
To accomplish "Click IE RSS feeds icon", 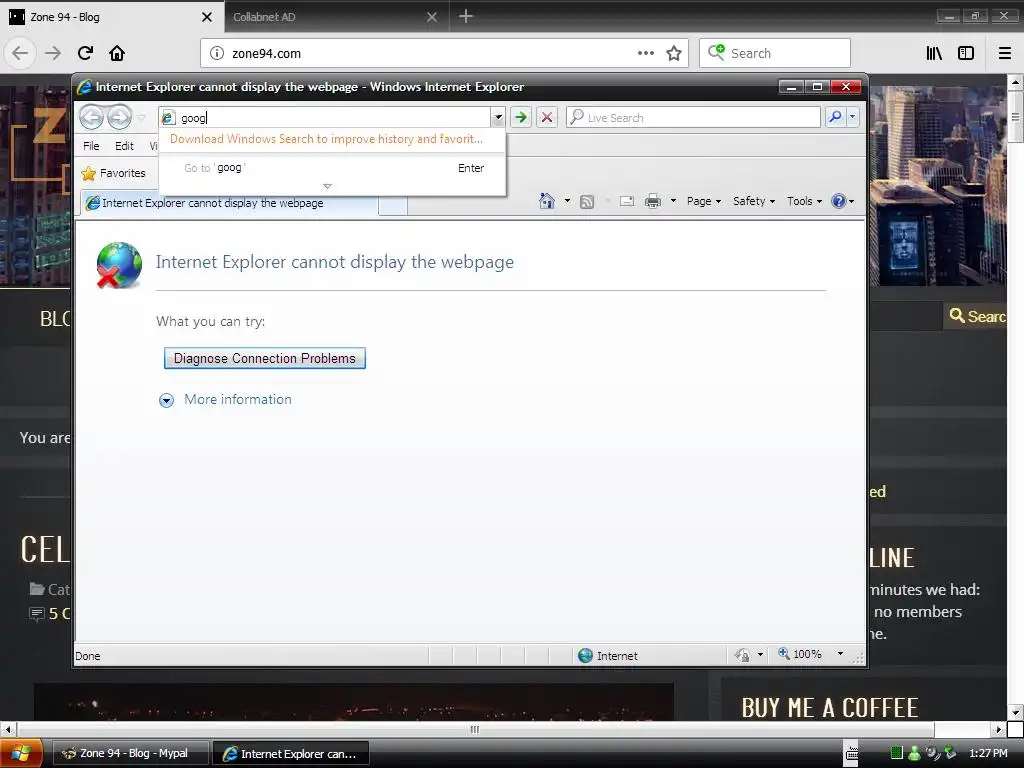I will tap(587, 202).
